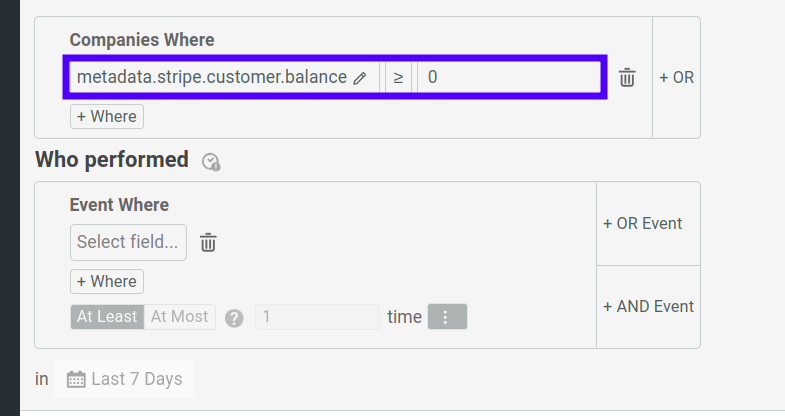Image resolution: width=785 pixels, height=416 pixels.
Task: Open the Last 7 Days date range picker
Action: [x=124, y=379]
